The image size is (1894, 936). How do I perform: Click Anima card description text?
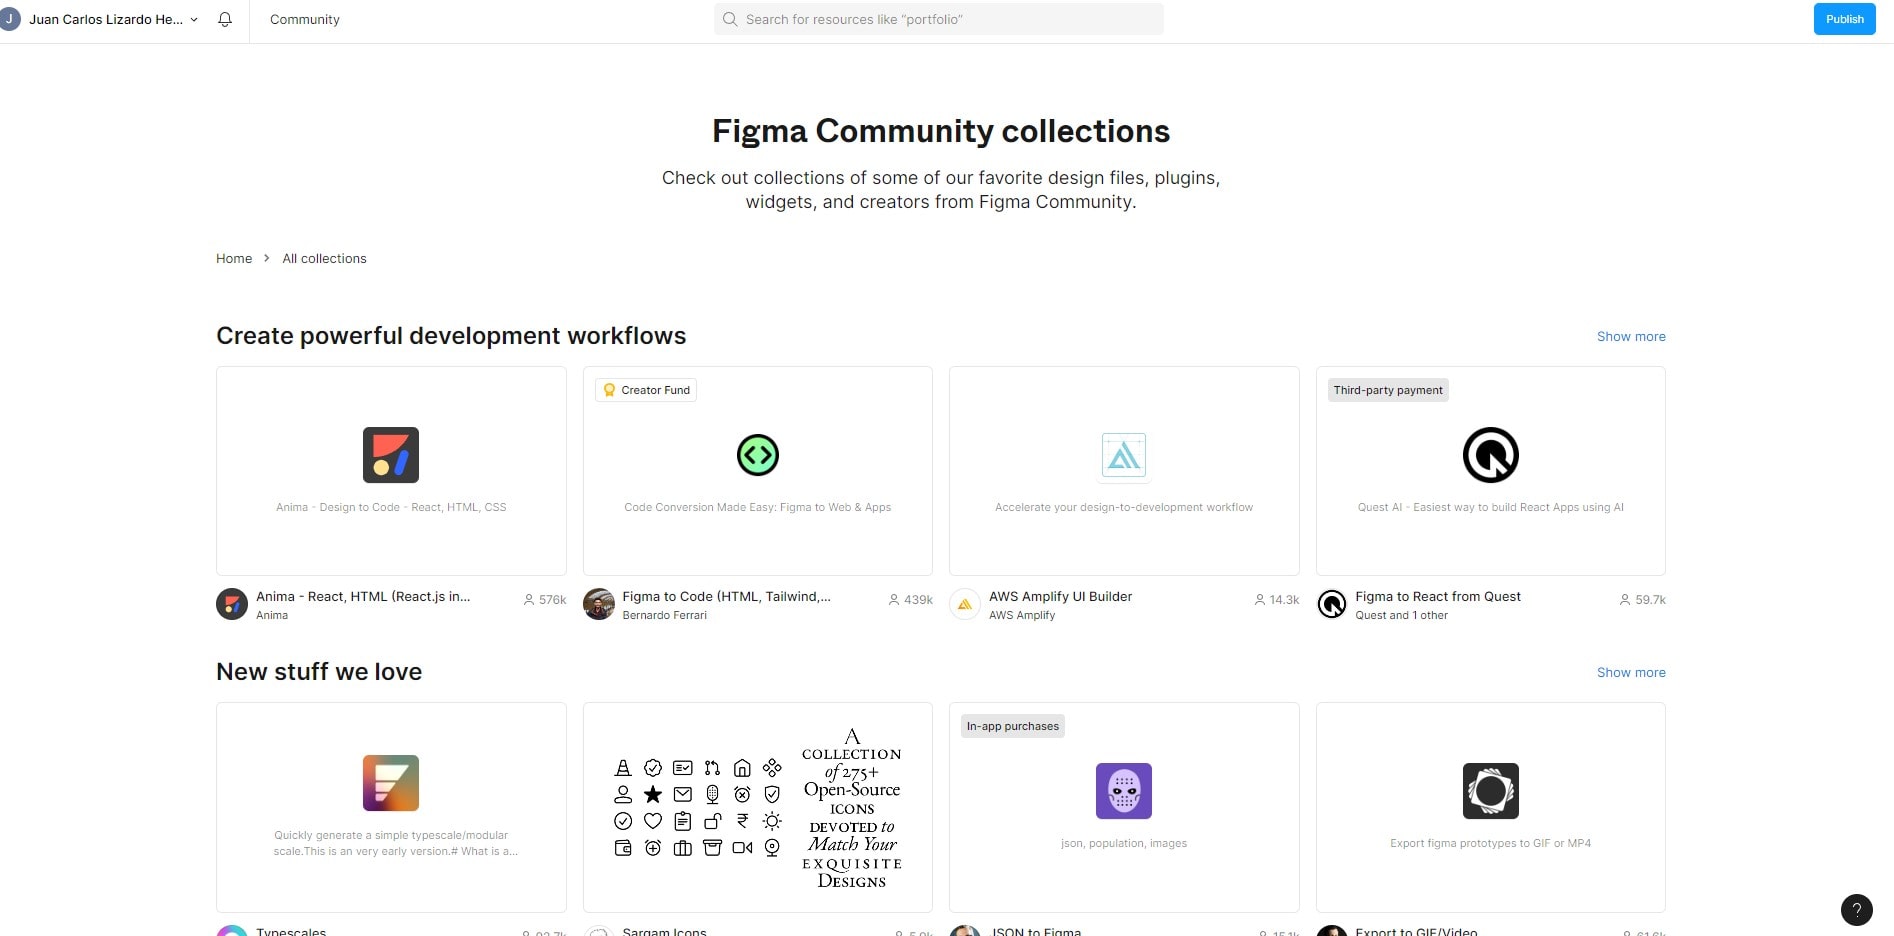(391, 507)
